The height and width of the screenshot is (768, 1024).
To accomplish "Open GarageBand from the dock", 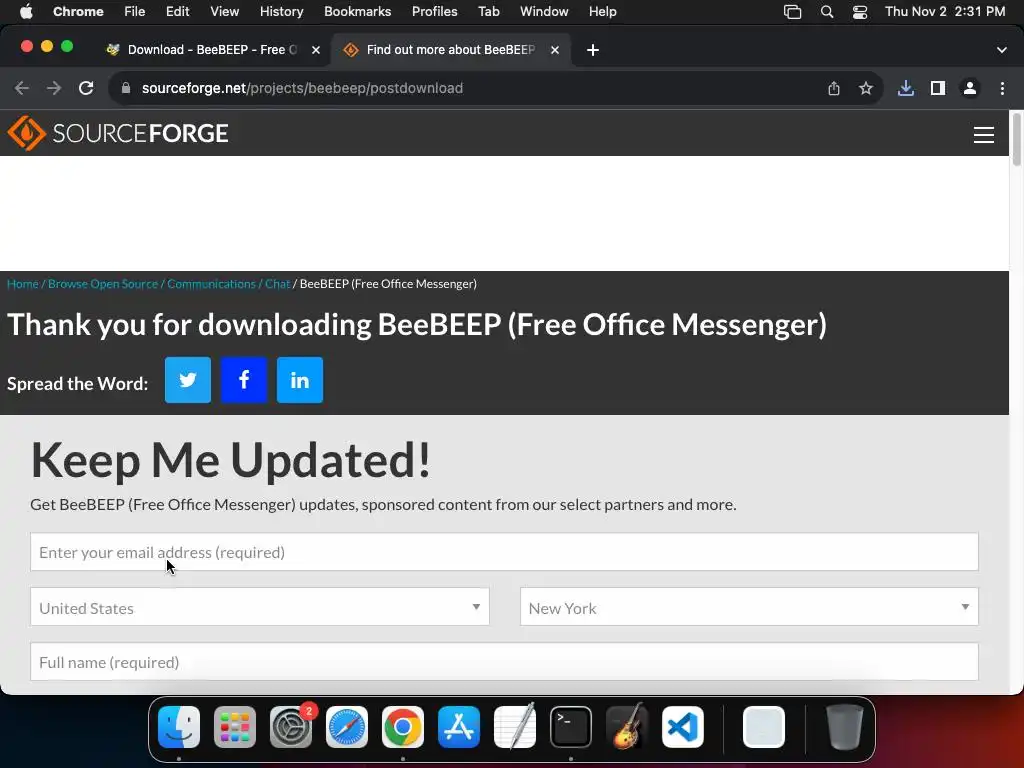I will coord(627,727).
